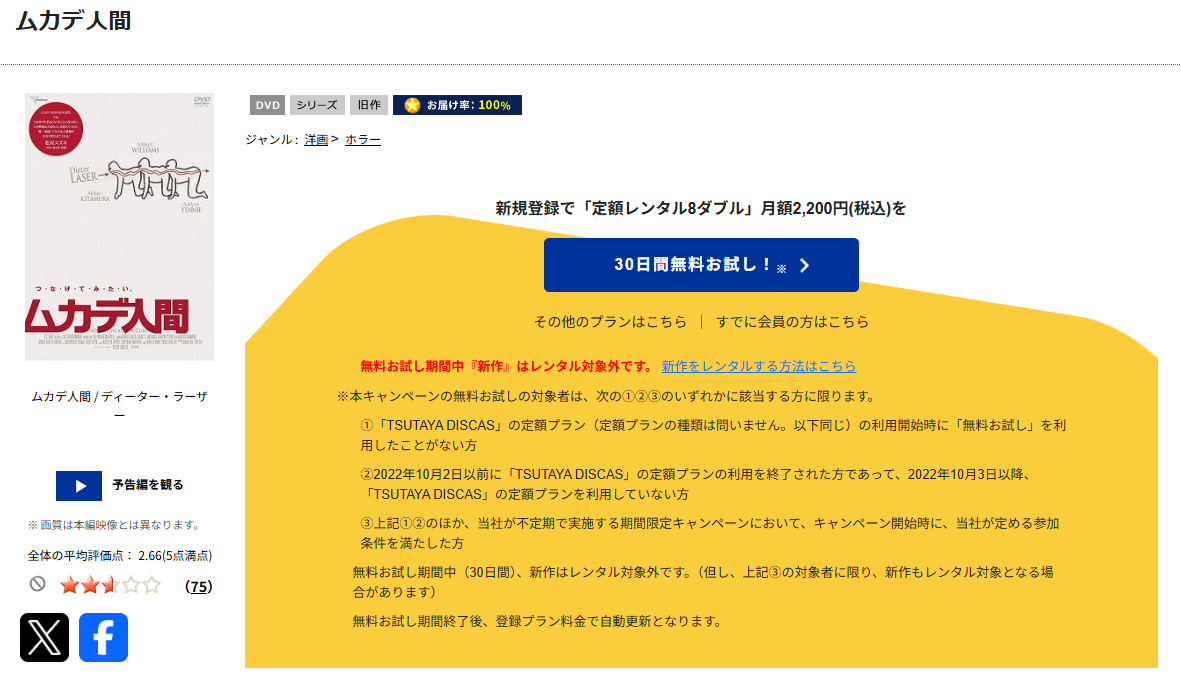This screenshot has width=1181, height=675.
Task: Play the trailer with the blue play icon
Action: pos(79,486)
